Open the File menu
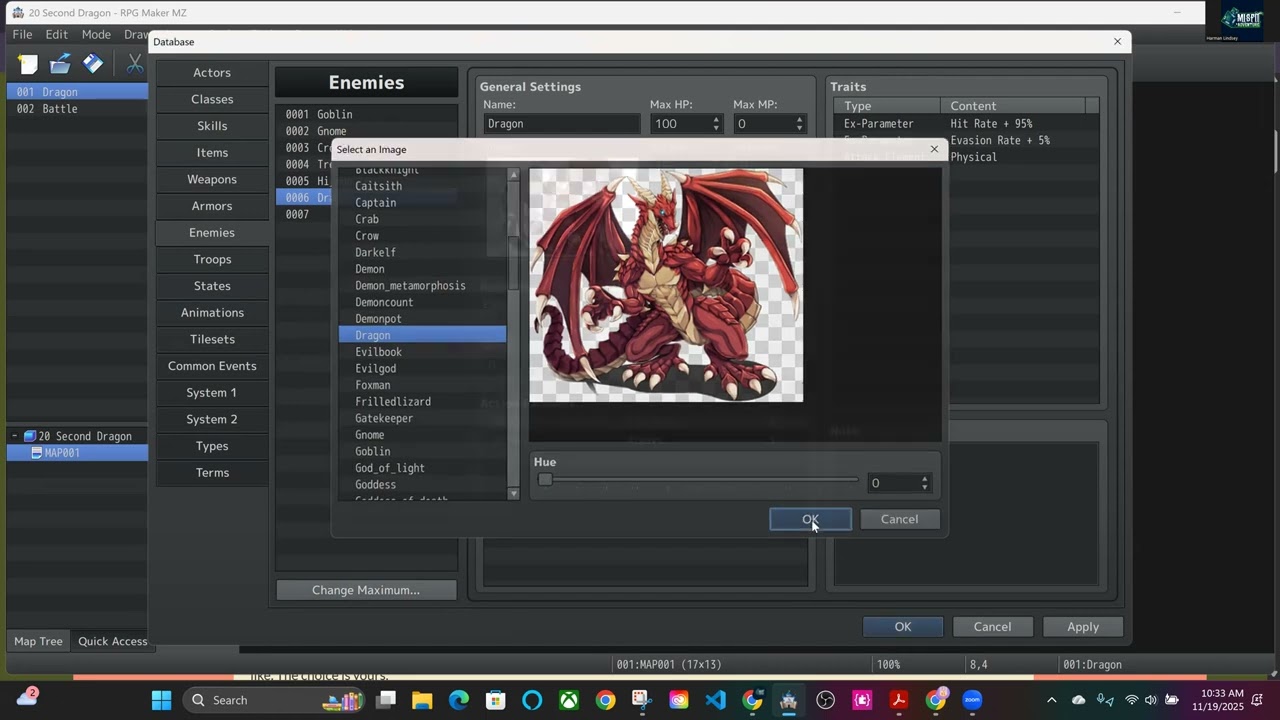The width and height of the screenshot is (1280, 720). pos(22,34)
